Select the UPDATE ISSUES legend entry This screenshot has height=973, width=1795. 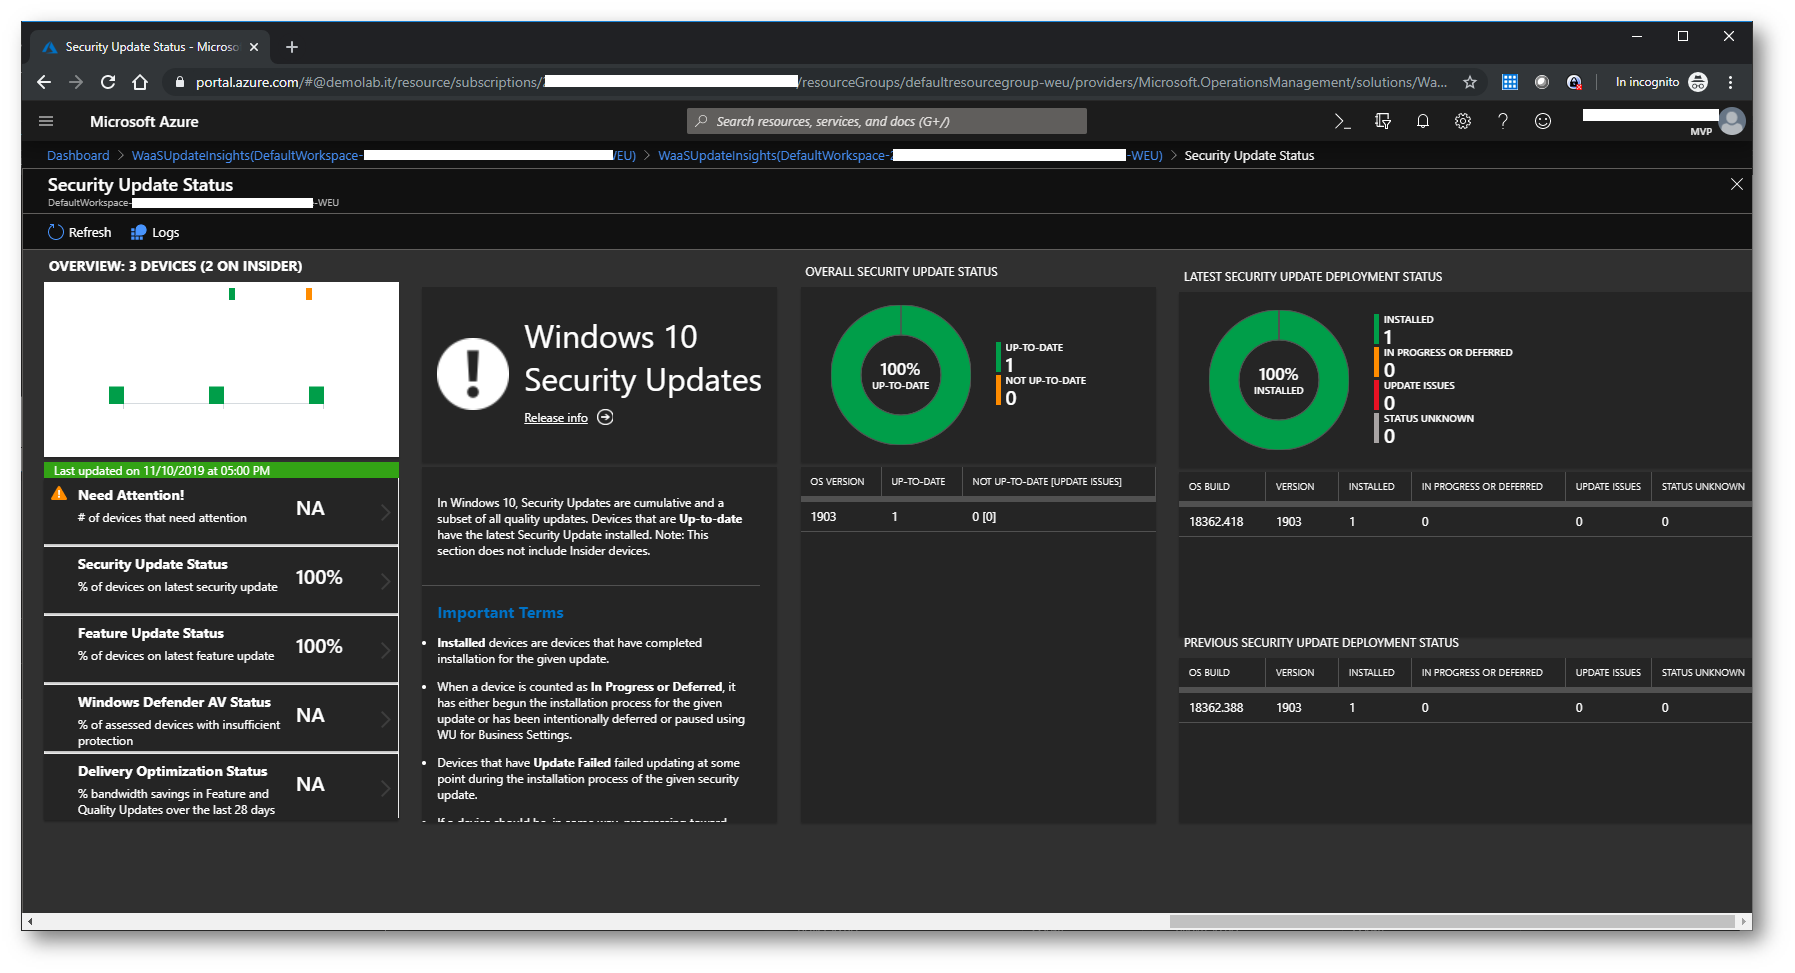click(1415, 395)
